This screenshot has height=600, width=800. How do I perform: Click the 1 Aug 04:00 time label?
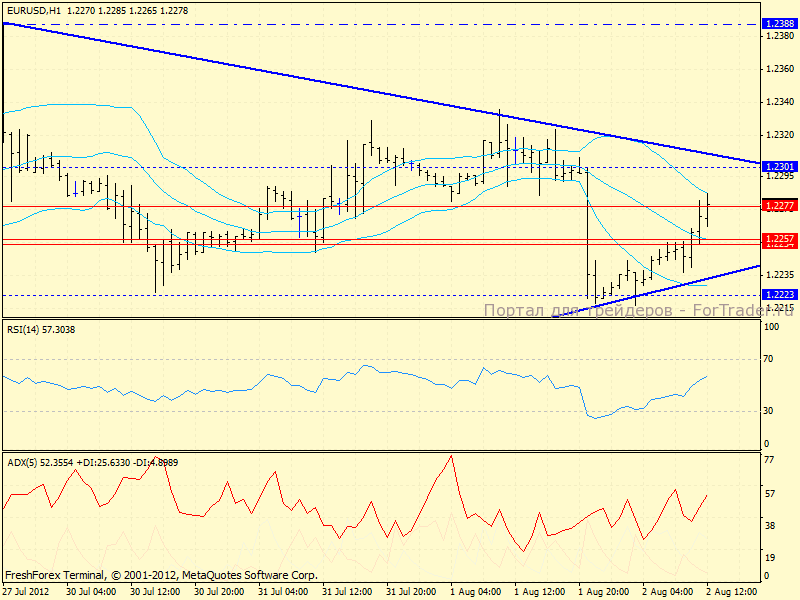point(476,592)
